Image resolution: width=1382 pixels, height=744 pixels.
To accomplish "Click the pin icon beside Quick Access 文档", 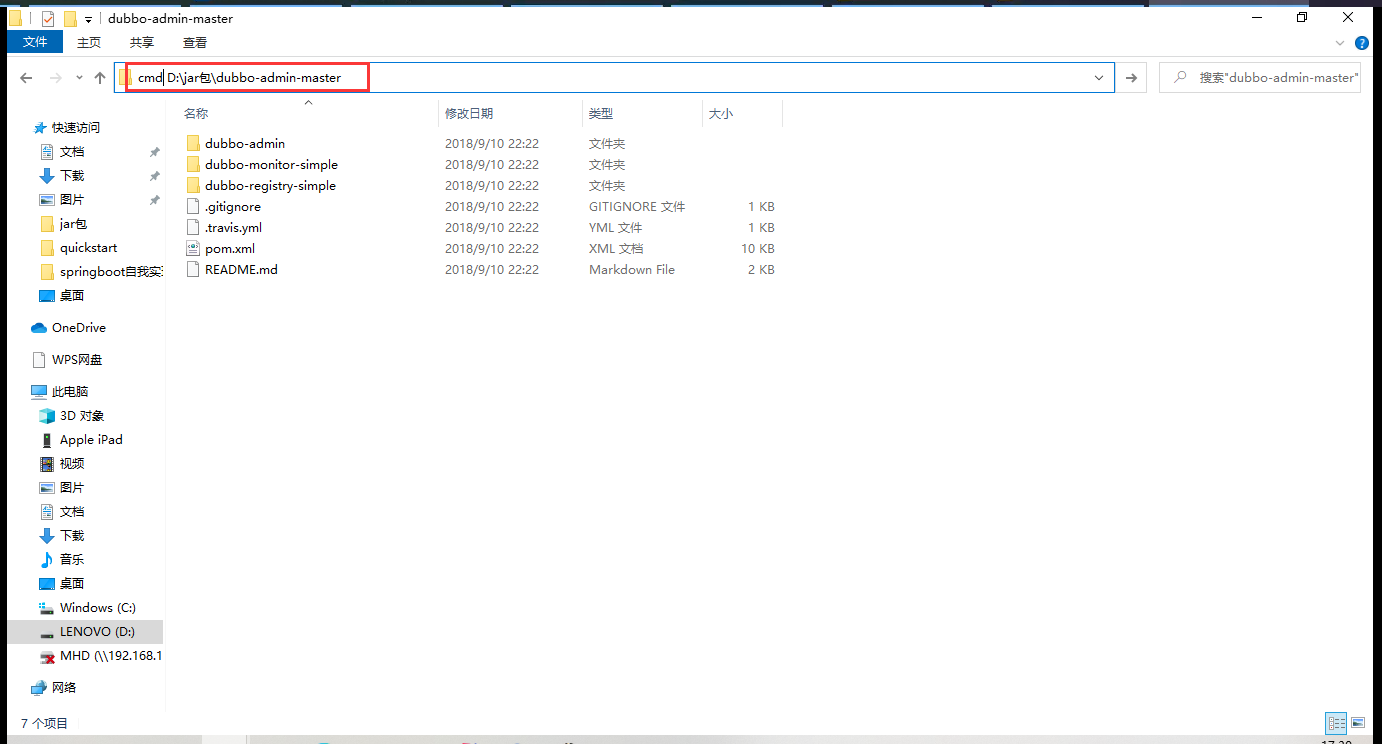I will (x=154, y=152).
